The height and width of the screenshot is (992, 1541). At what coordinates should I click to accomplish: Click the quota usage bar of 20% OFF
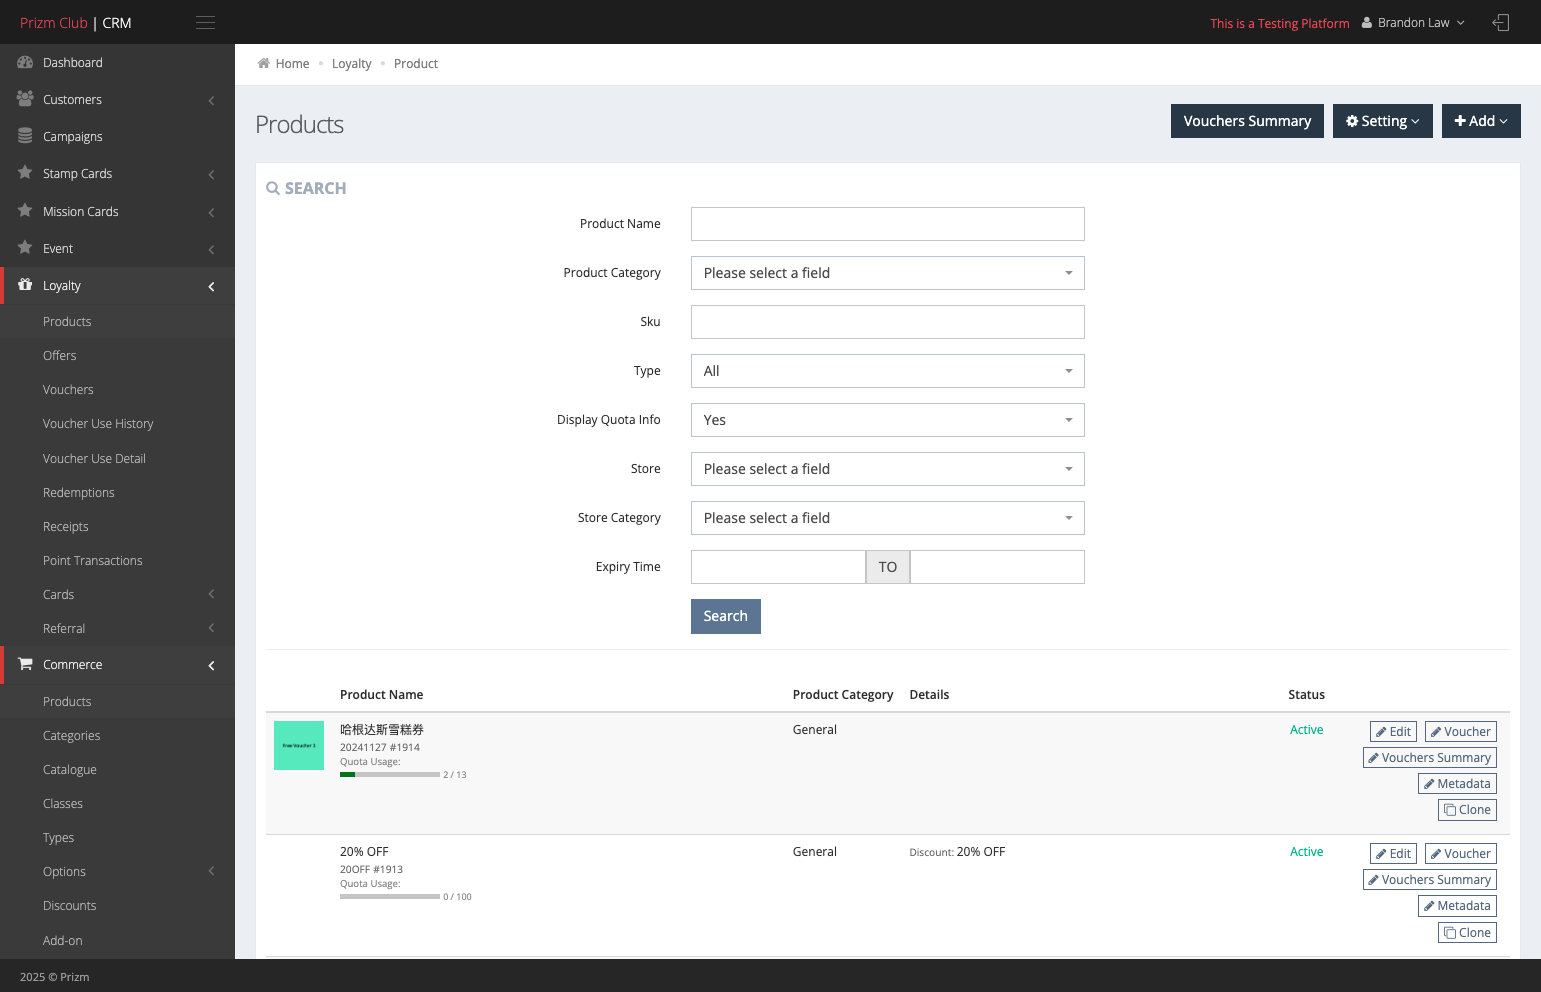pos(390,896)
